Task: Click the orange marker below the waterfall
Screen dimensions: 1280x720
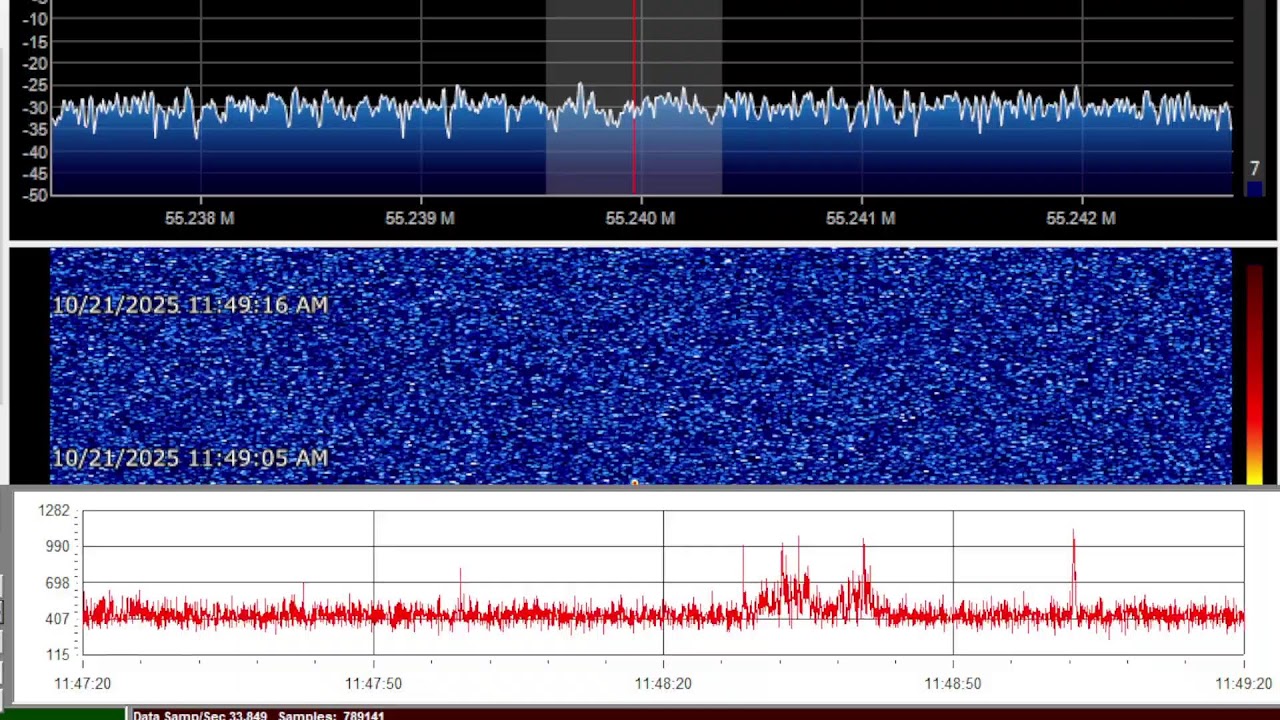Action: click(634, 483)
